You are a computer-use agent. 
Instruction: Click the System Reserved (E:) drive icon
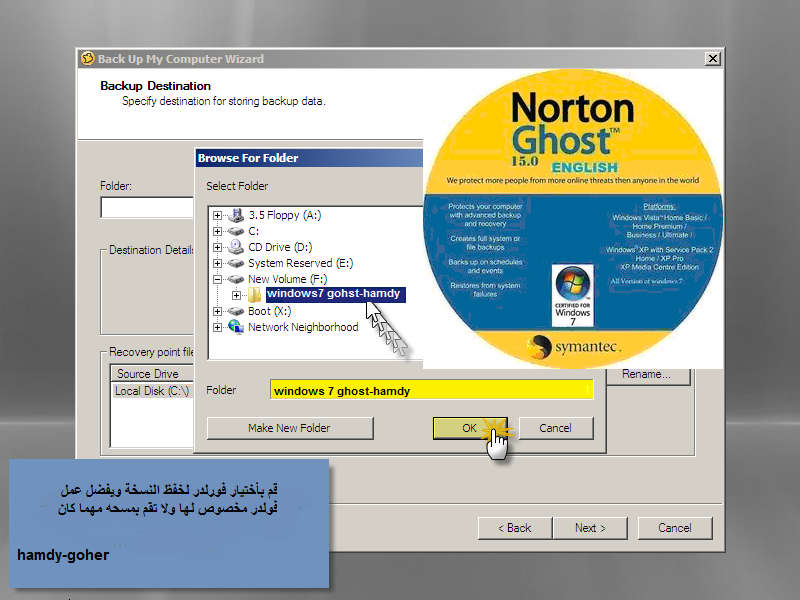point(236,263)
